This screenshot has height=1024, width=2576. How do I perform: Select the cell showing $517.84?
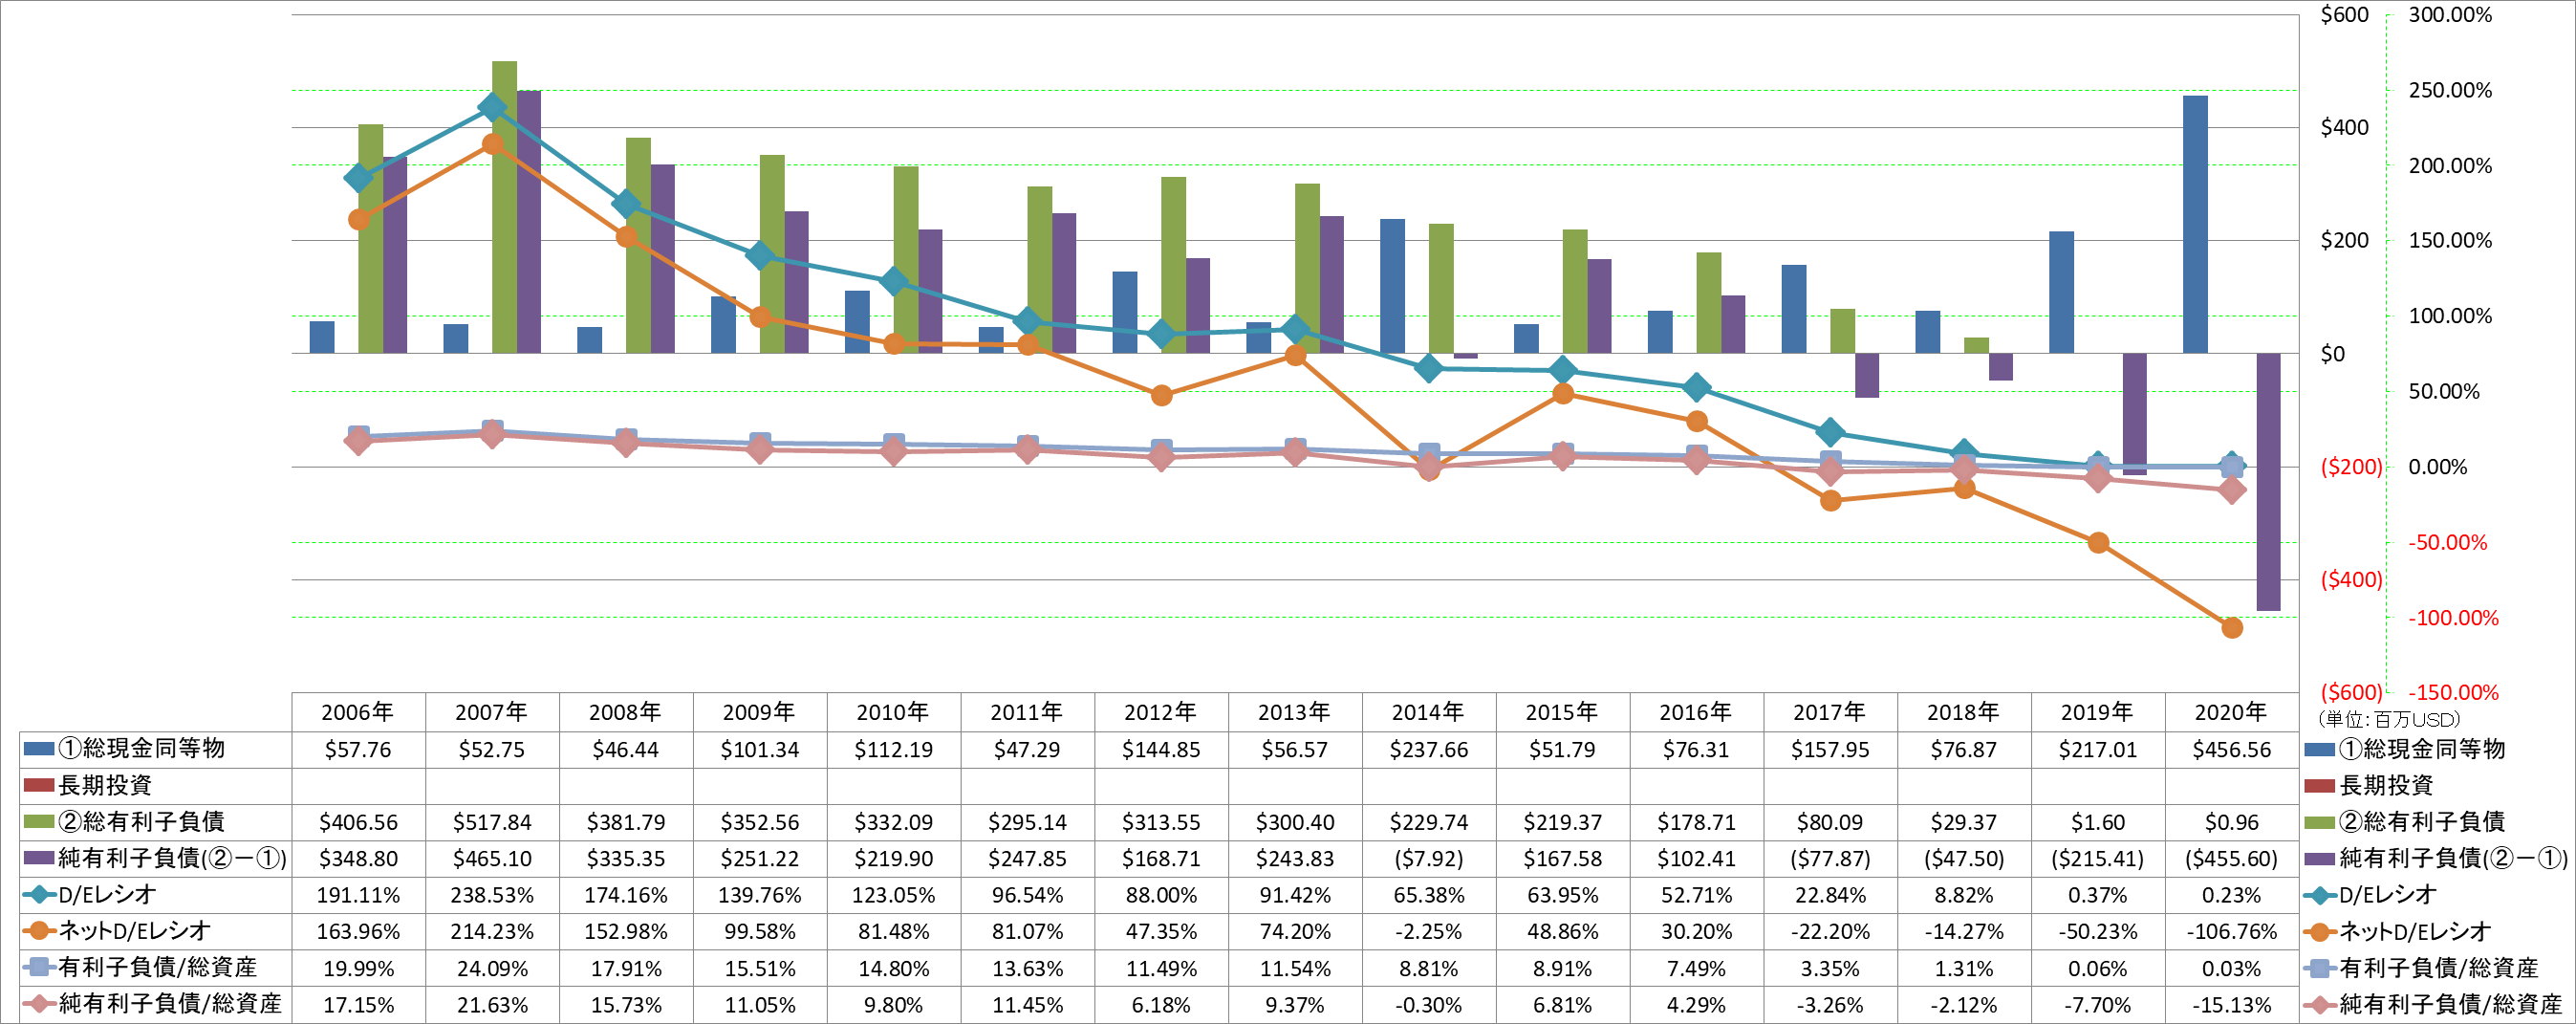pos(492,822)
